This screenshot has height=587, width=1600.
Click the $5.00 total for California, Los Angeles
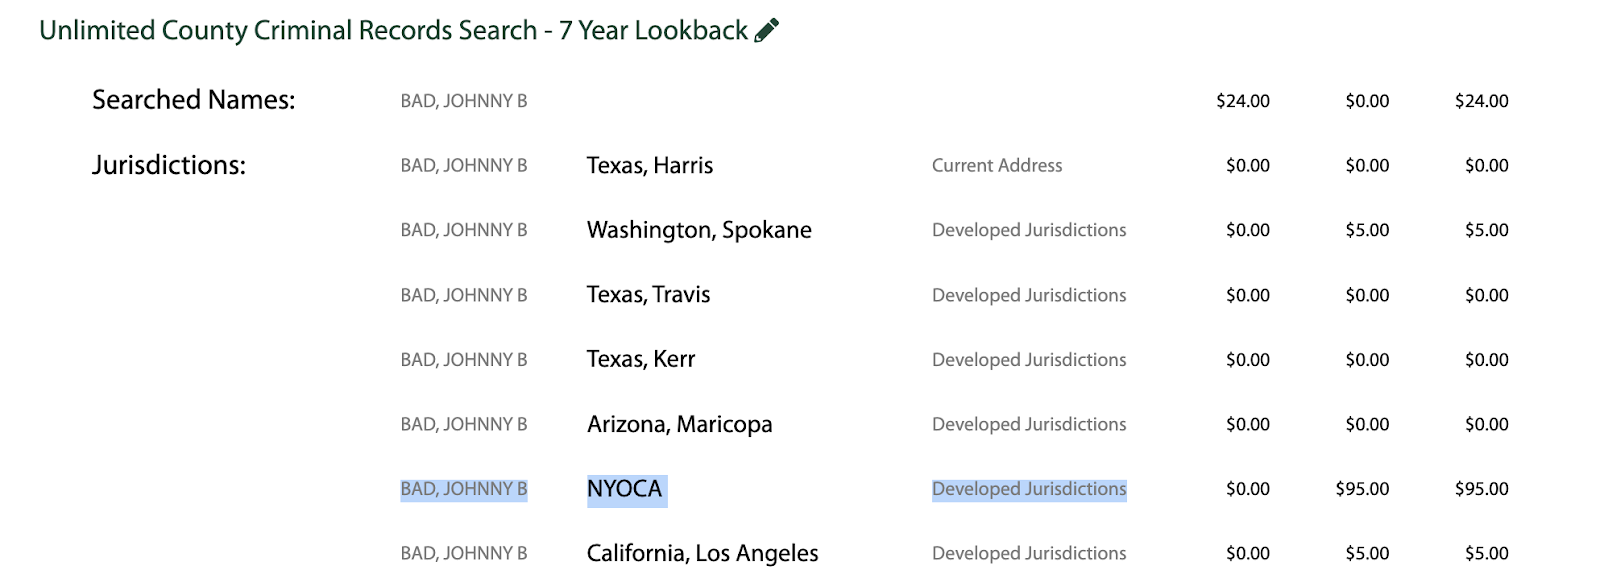click(1487, 554)
